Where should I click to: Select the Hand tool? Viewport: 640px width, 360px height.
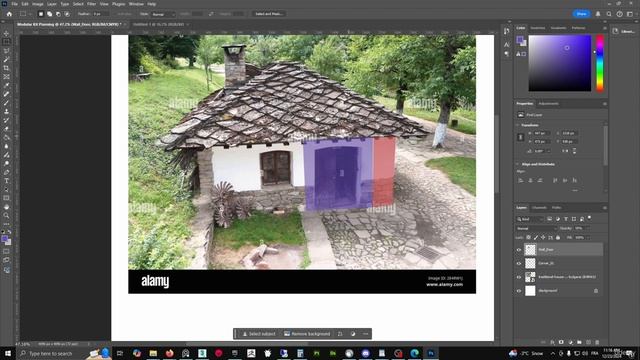[6, 207]
